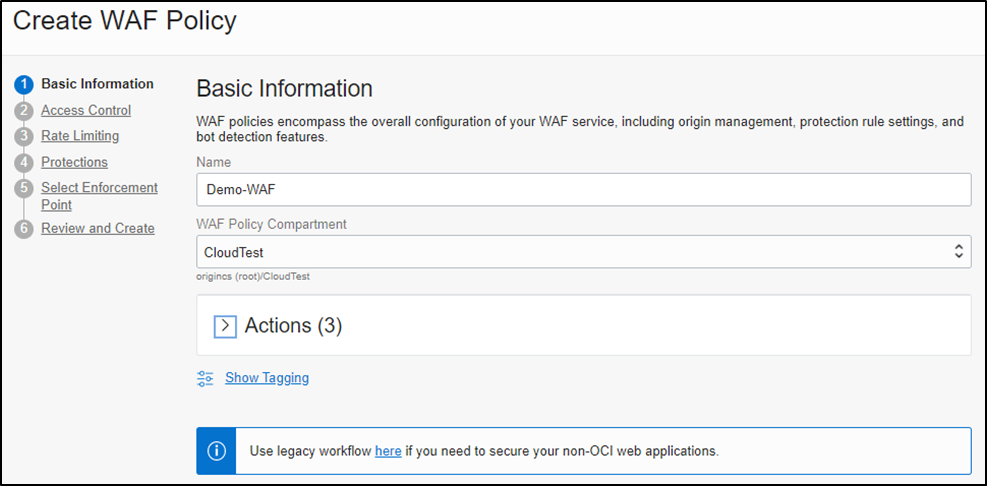The width and height of the screenshot is (987, 486).
Task: Open the Protections step
Action: coord(74,162)
